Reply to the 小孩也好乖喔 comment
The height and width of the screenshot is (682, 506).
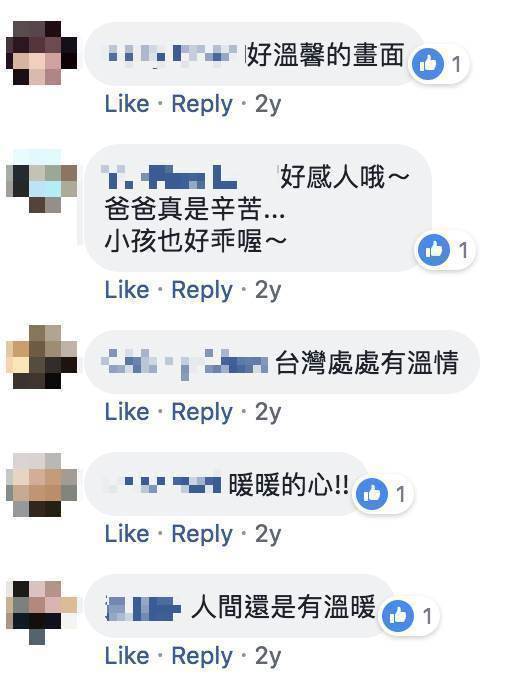(x=202, y=291)
